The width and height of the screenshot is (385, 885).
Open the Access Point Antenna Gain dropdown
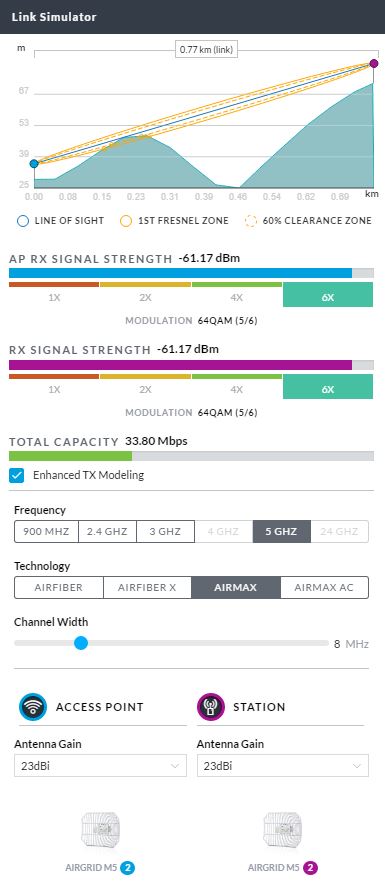(100, 765)
